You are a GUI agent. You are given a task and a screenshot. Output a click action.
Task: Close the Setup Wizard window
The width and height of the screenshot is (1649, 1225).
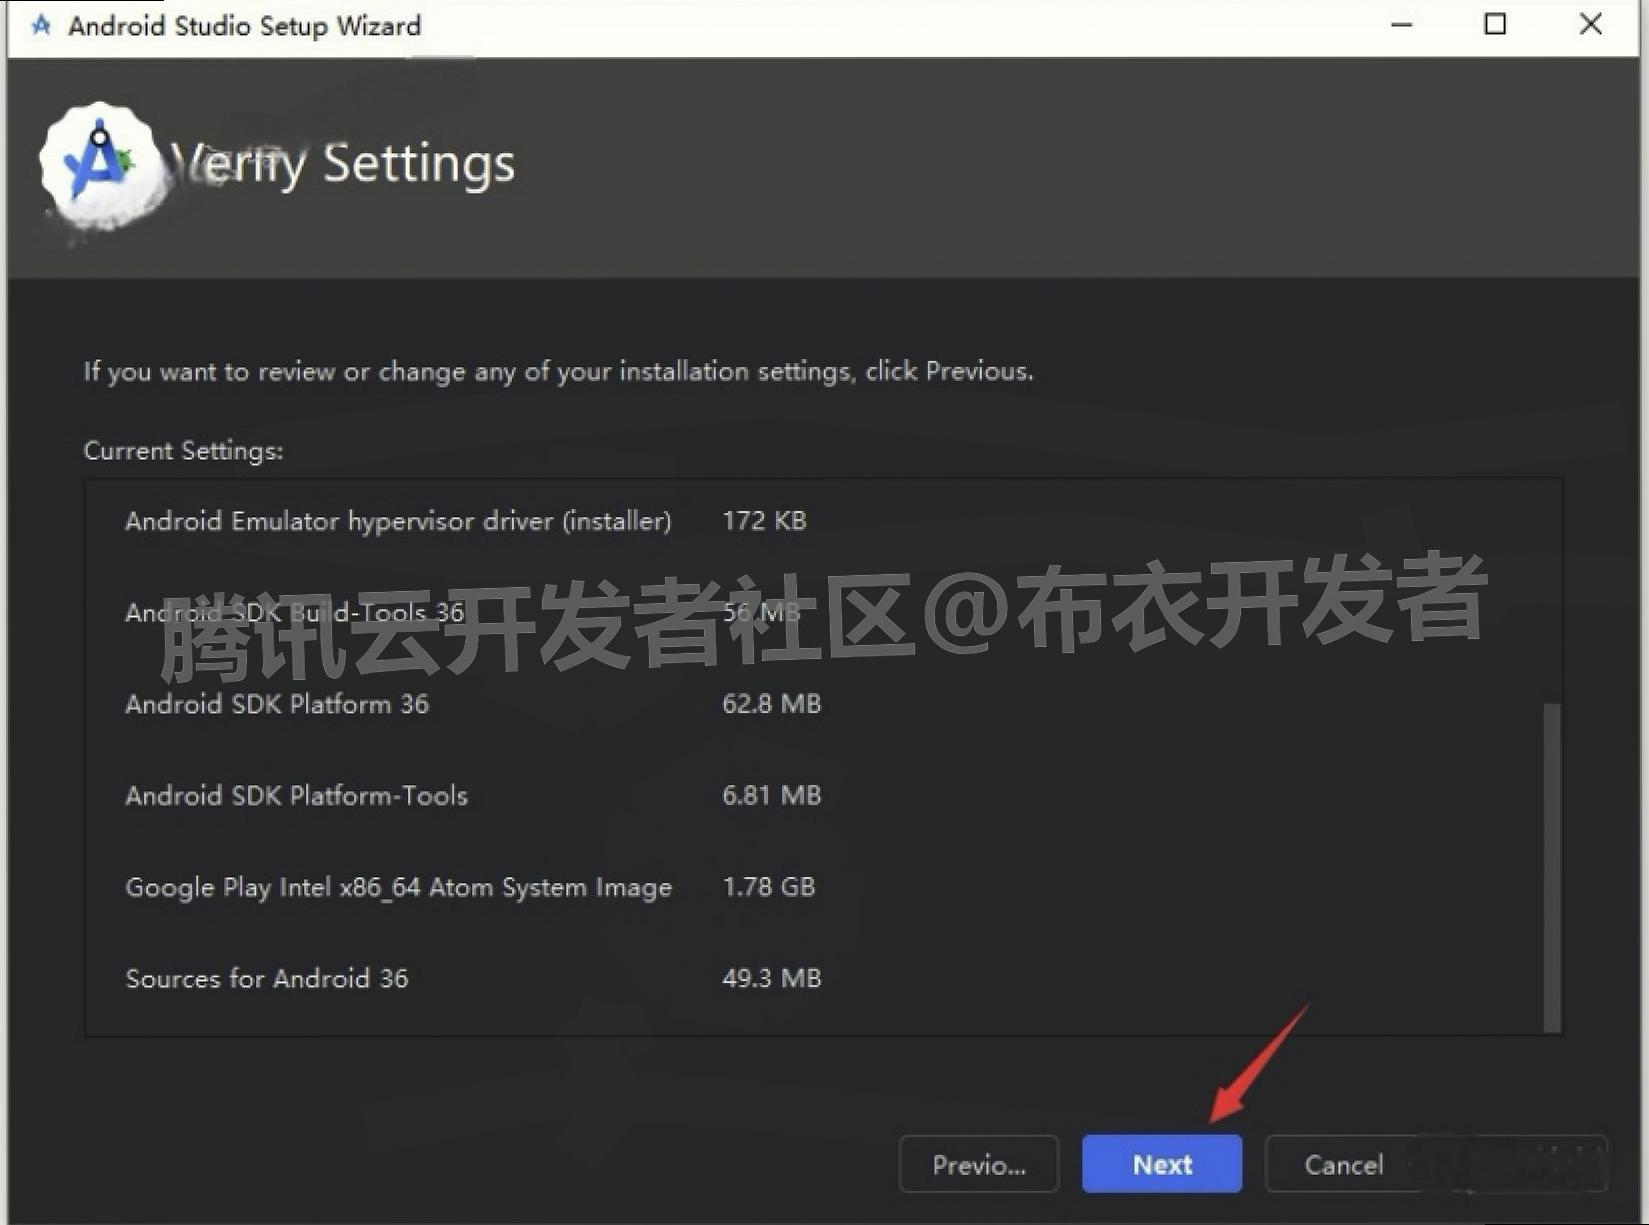1590,25
